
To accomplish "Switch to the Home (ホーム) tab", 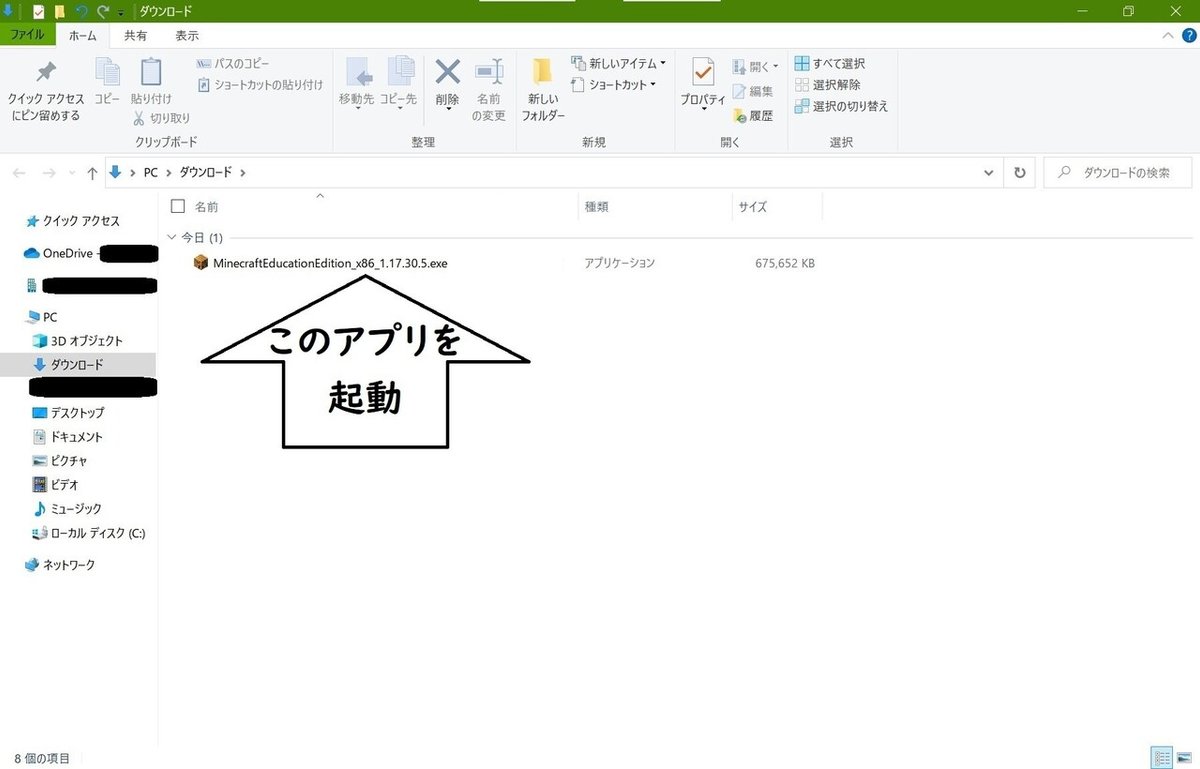I will point(83,35).
